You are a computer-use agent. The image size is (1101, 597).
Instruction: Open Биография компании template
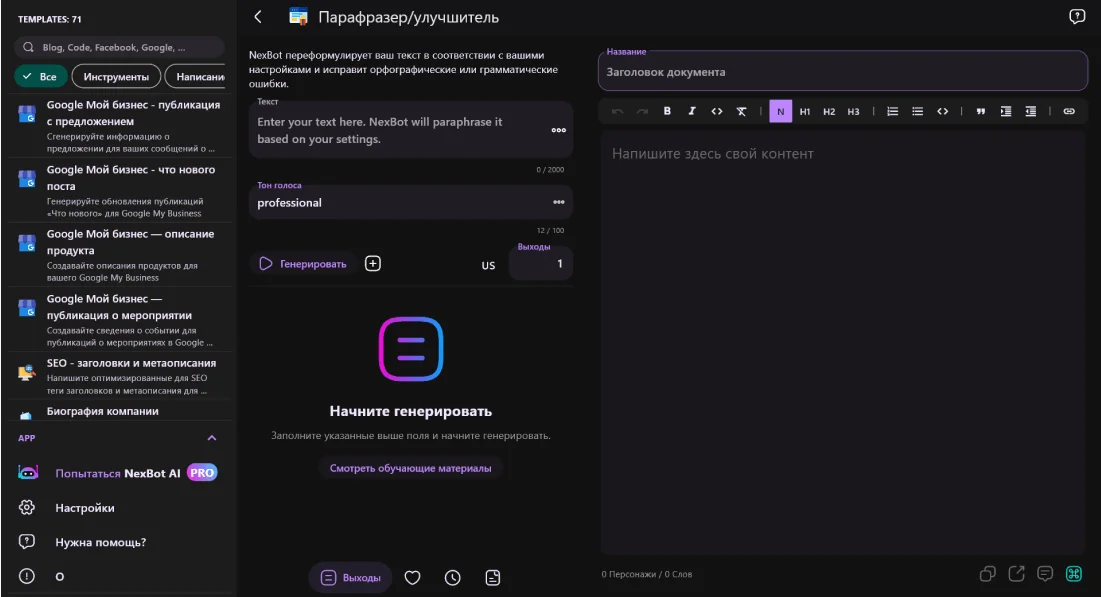pos(121,411)
